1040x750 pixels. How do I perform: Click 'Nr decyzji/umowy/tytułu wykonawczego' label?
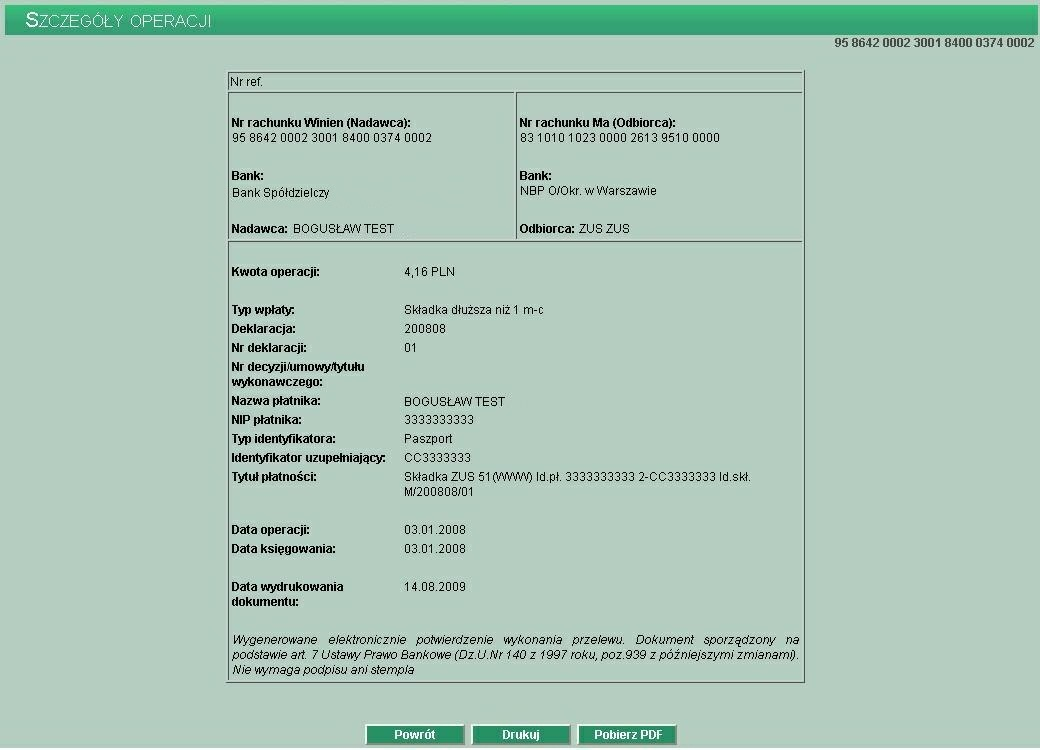click(298, 374)
